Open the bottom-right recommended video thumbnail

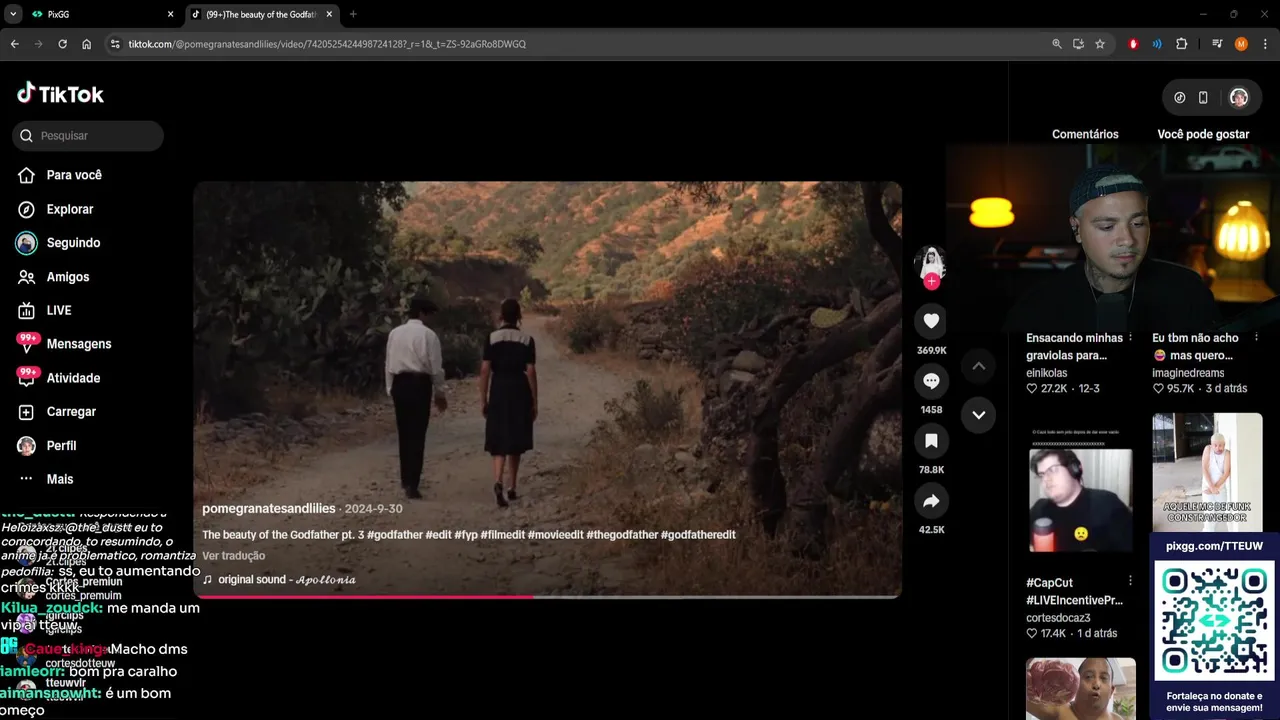1081,688
